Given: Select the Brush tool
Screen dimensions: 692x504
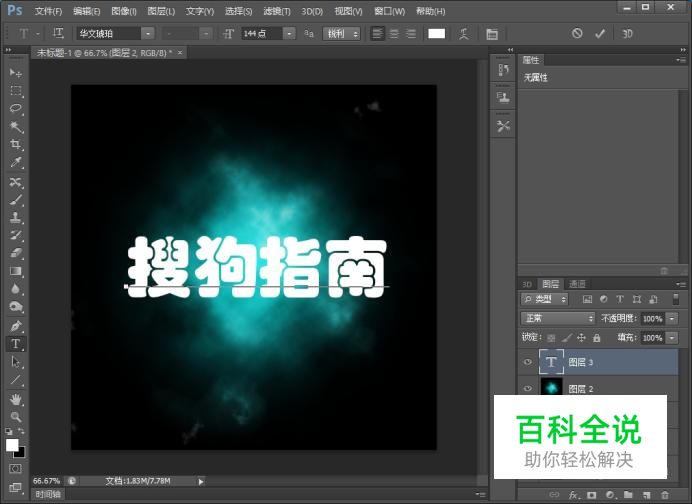Looking at the screenshot, I should [15, 200].
